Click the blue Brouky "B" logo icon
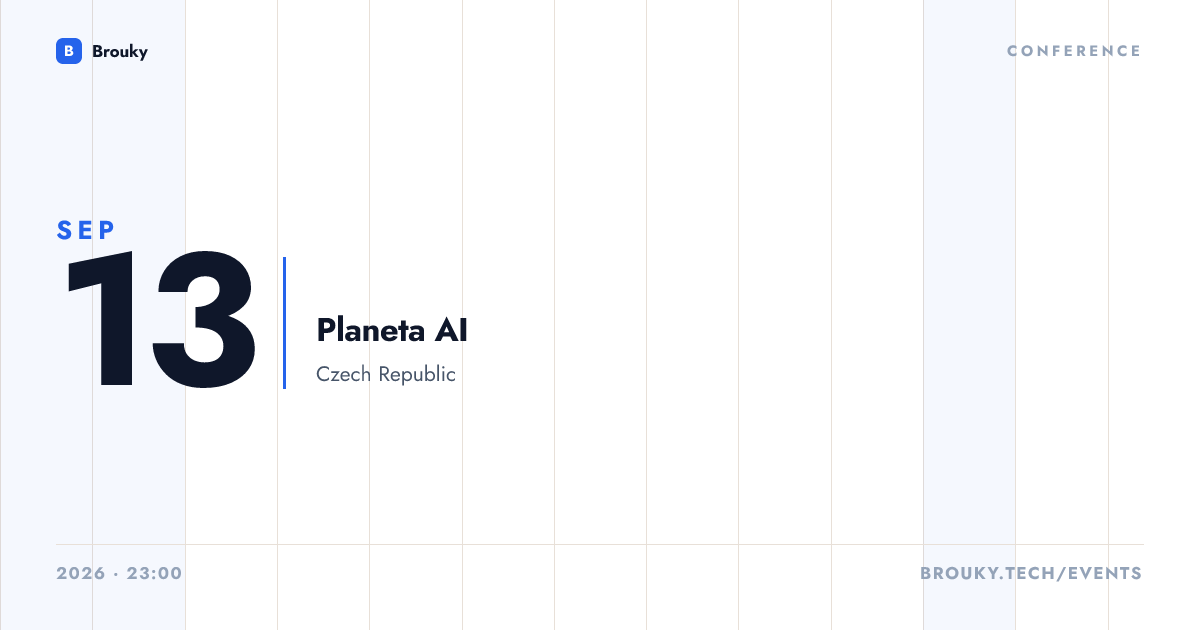The width and height of the screenshot is (1200, 630). click(x=69, y=51)
